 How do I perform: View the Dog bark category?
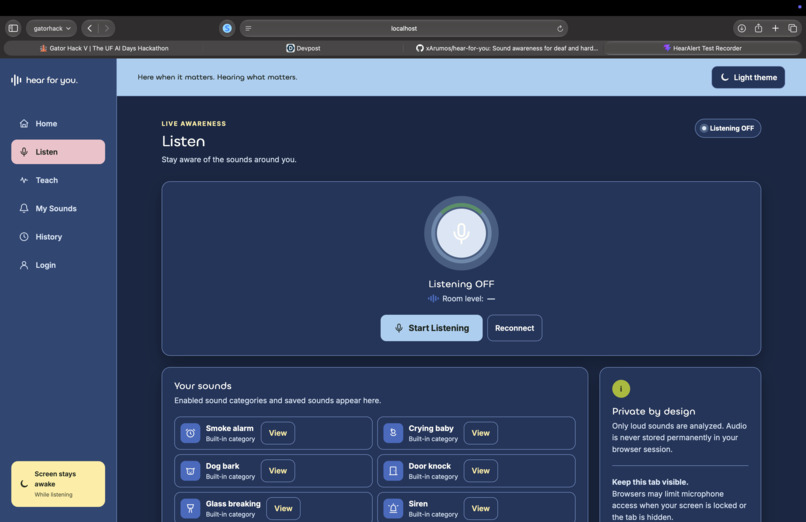click(x=278, y=471)
